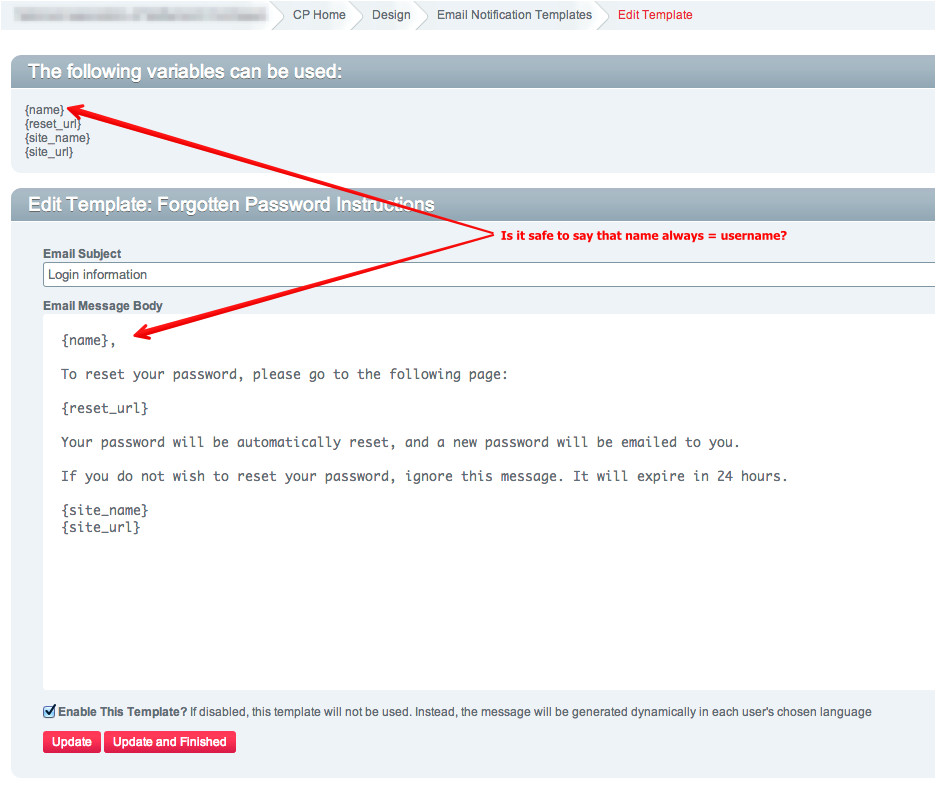Select the {site_url} variable in the list

tap(49, 152)
